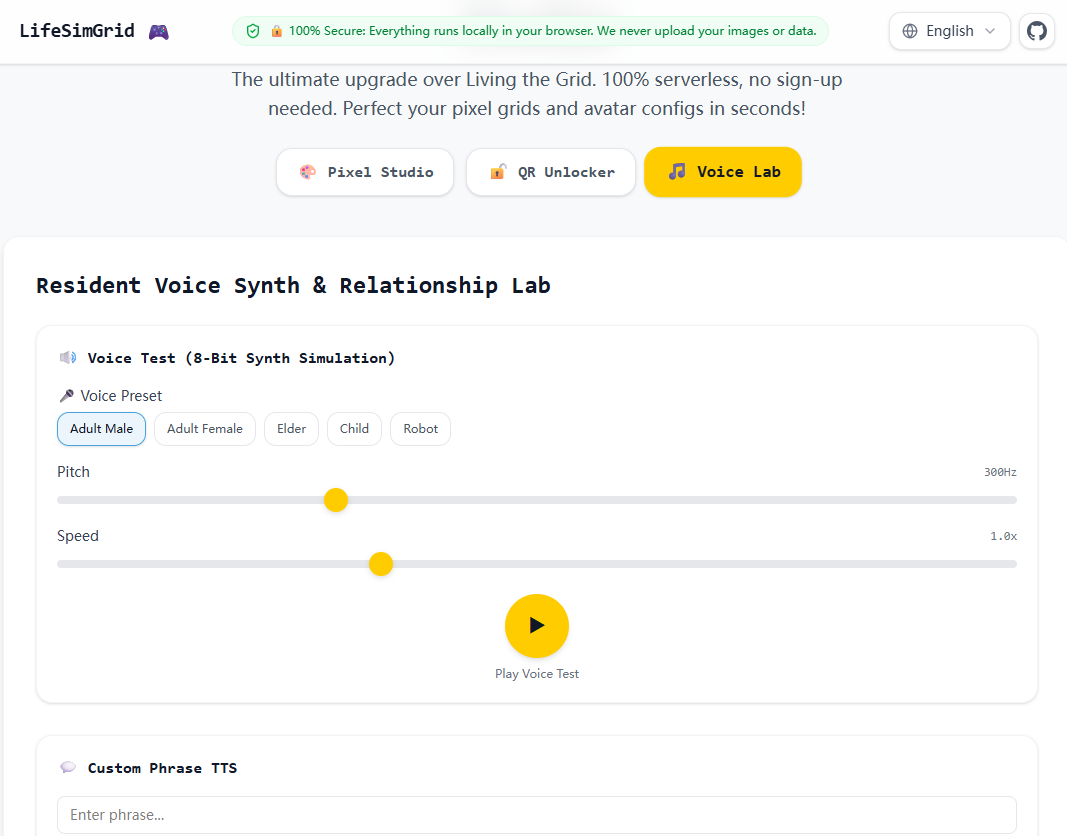Switch to the Pixel Studio tab
The image size is (1067, 836).
pyautogui.click(x=365, y=172)
